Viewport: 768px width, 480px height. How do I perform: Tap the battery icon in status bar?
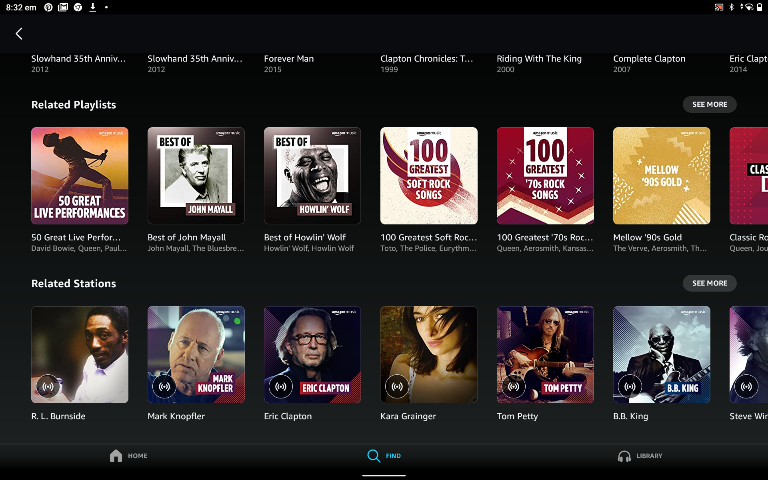pyautogui.click(x=760, y=7)
